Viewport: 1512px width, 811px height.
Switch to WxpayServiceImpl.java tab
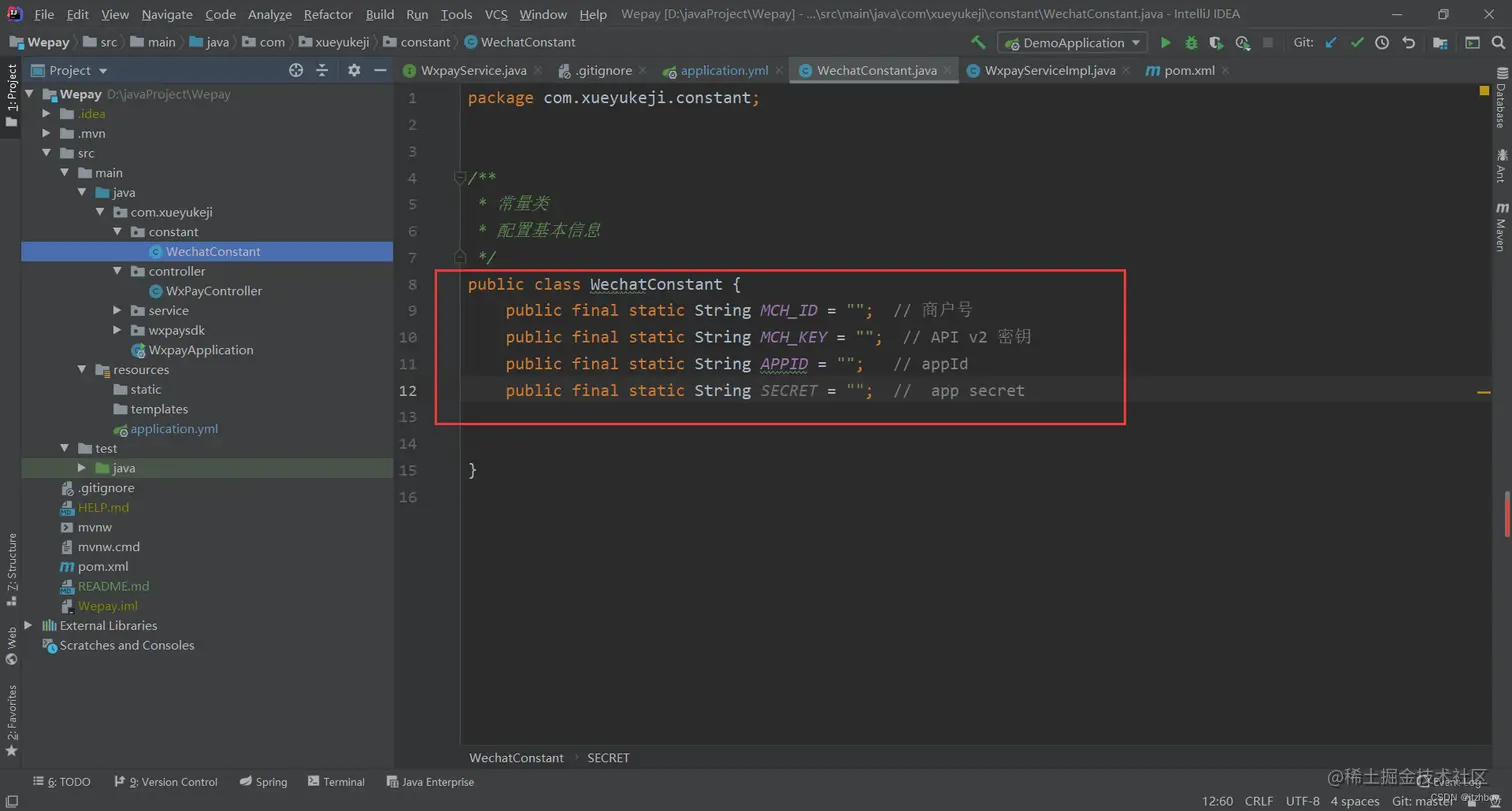(x=1050, y=70)
